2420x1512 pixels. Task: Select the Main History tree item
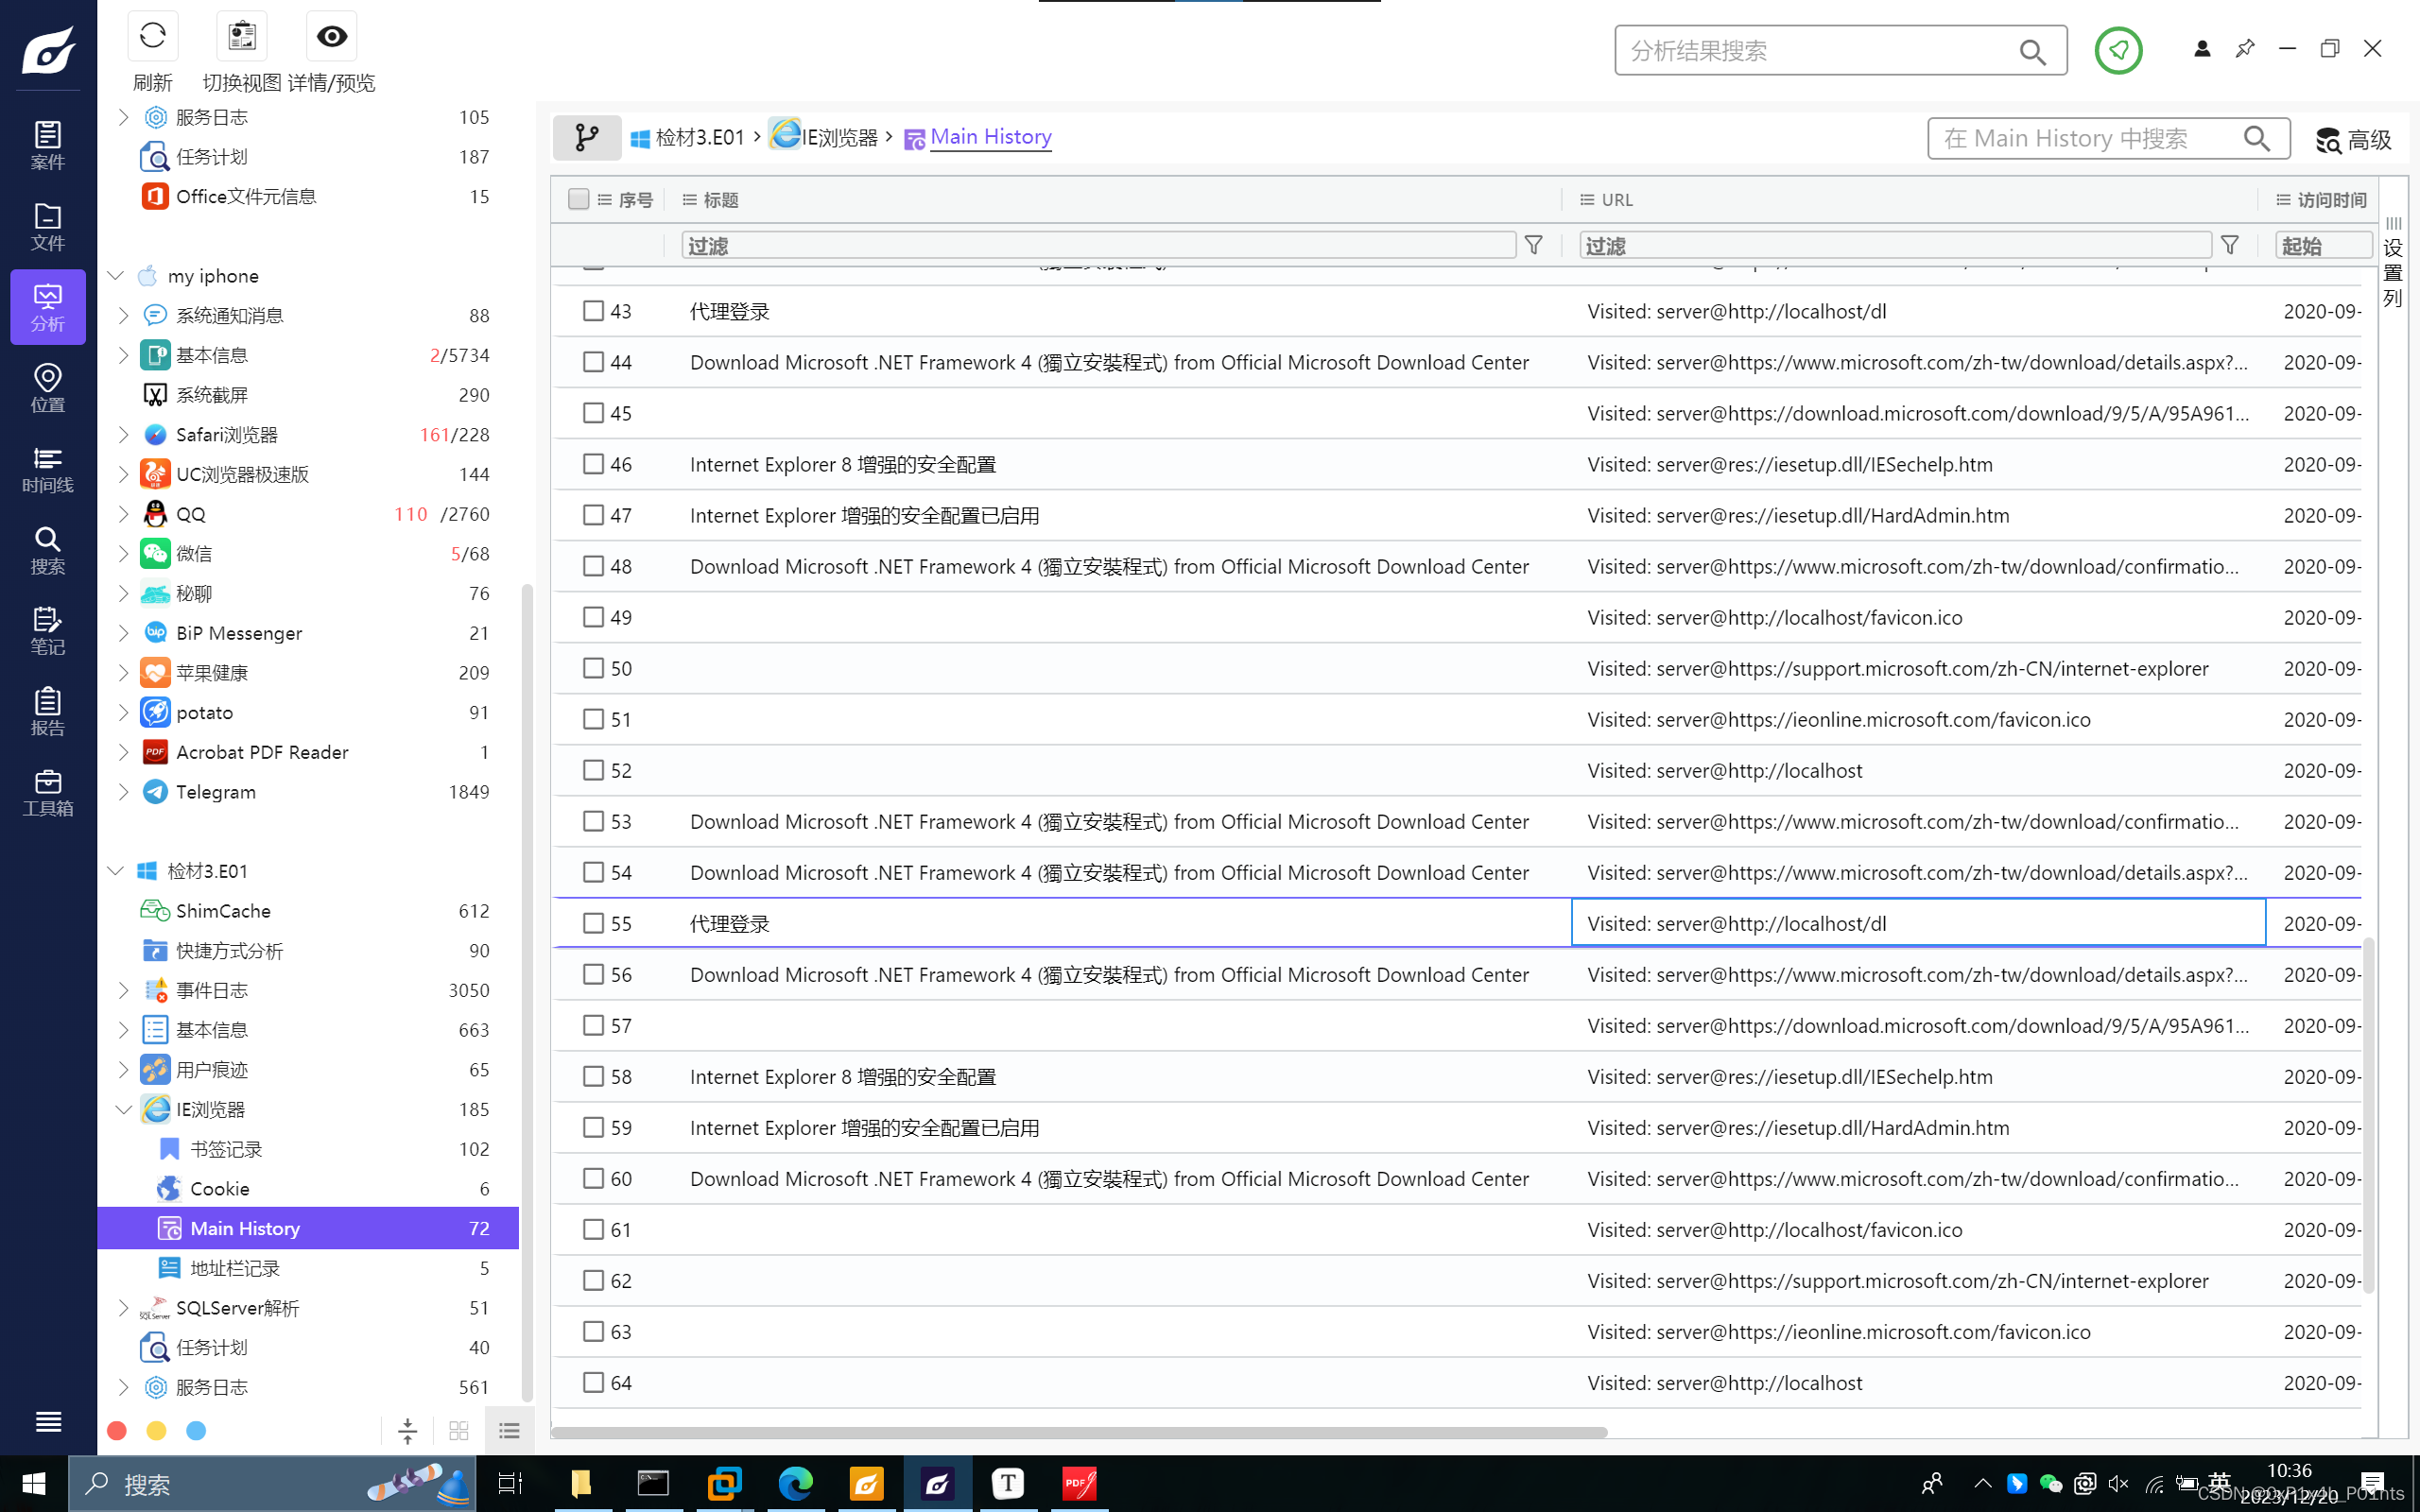[308, 1228]
